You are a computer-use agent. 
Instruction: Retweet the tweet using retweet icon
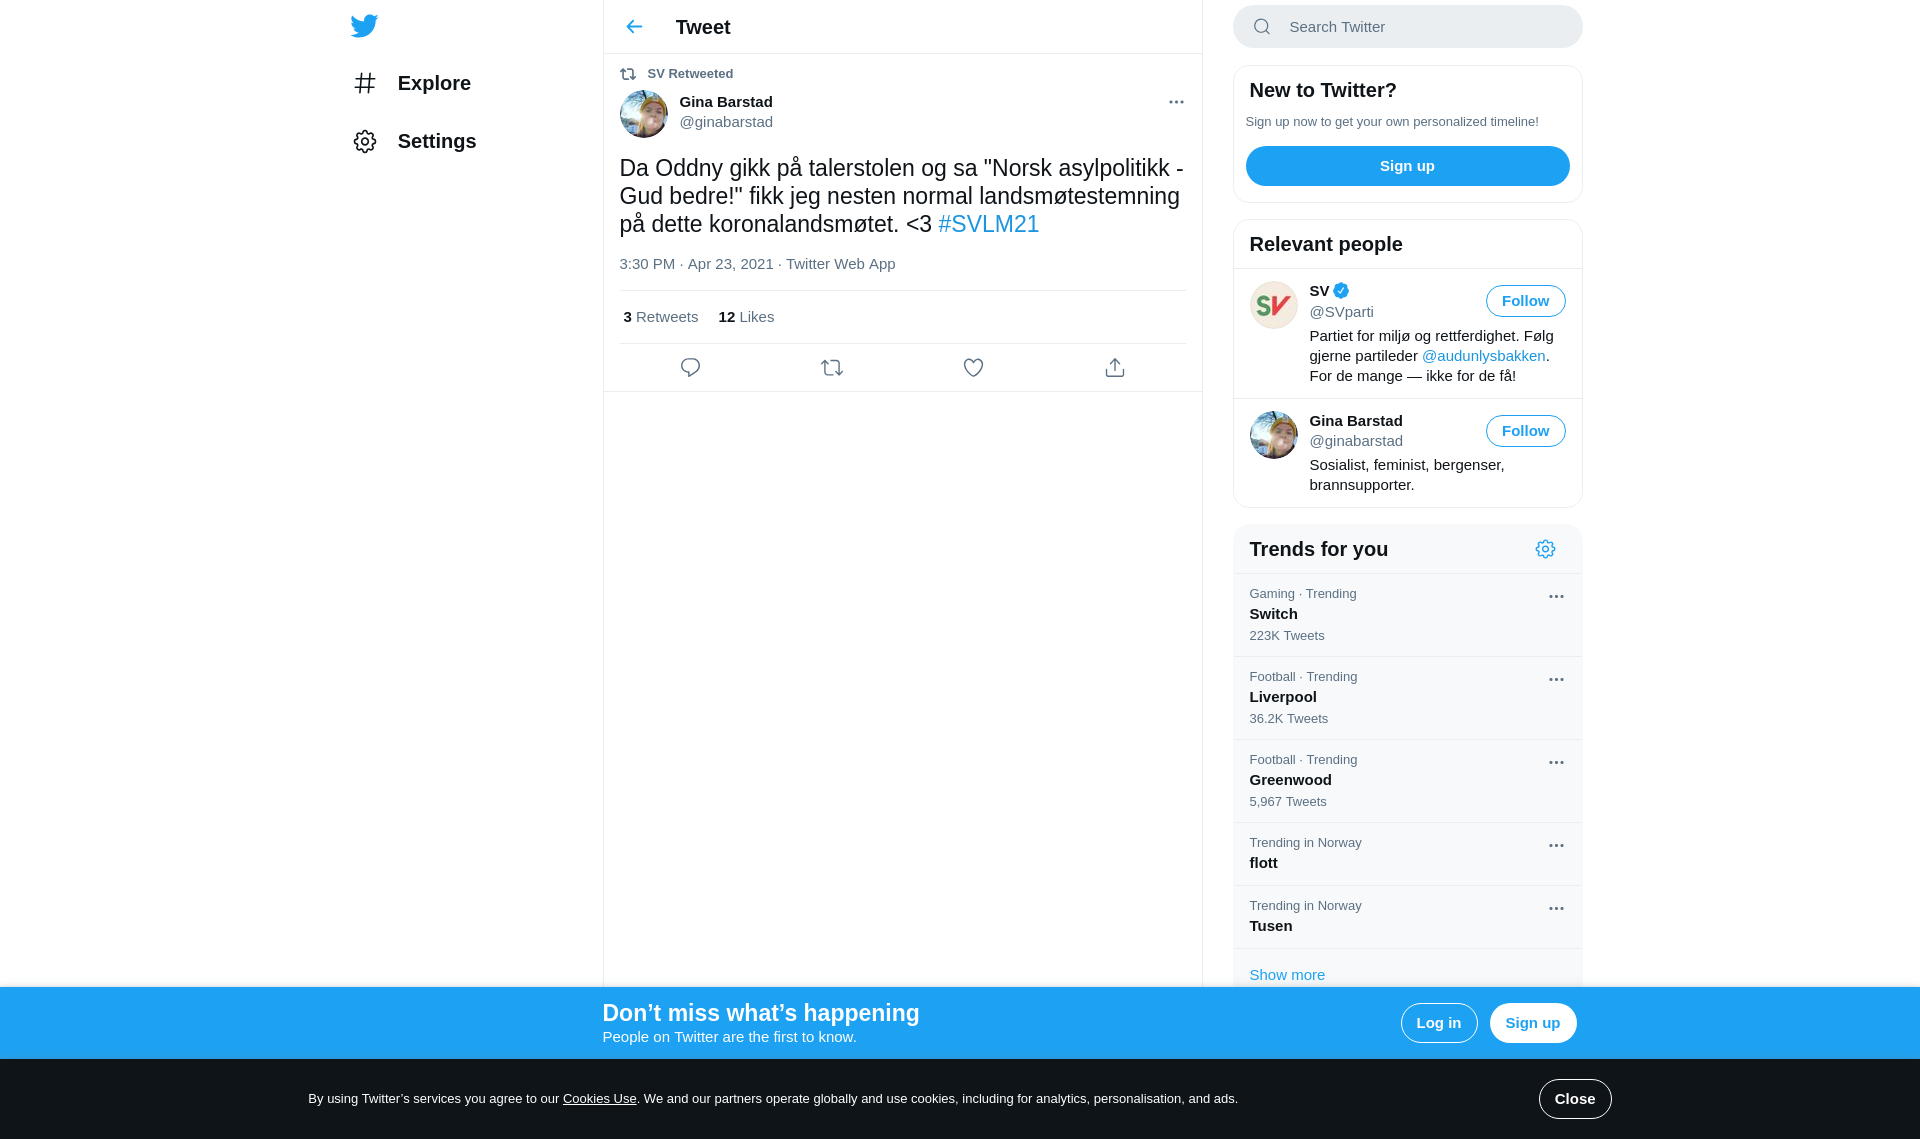click(x=832, y=368)
